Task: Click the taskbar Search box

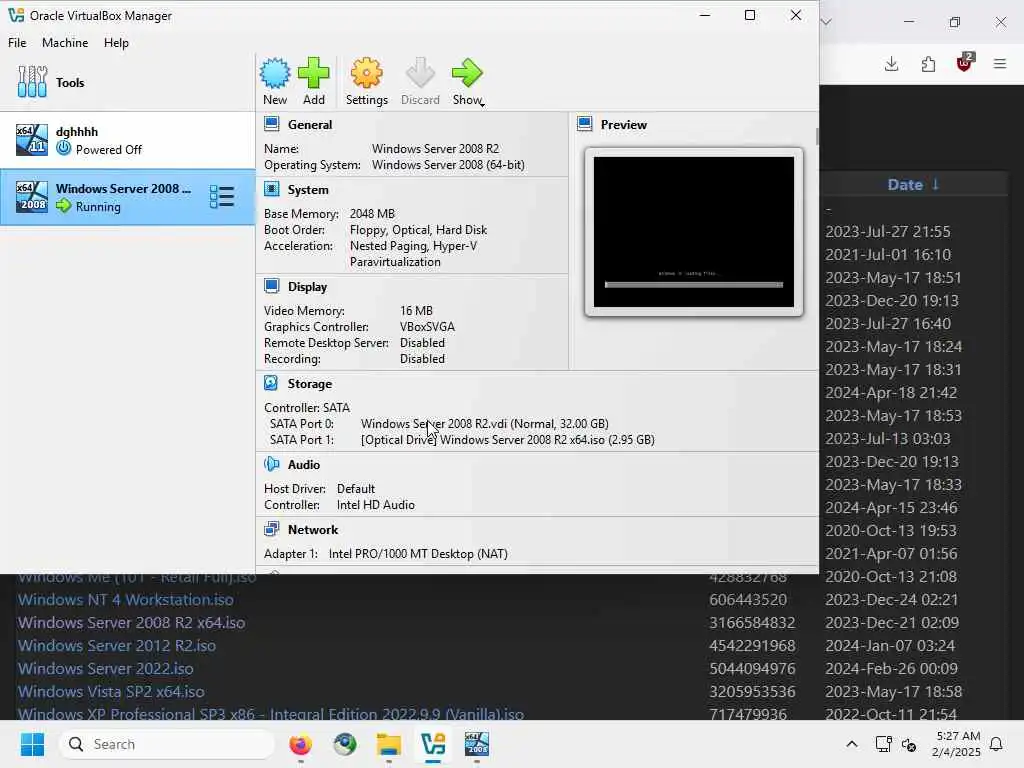Action: coord(167,744)
